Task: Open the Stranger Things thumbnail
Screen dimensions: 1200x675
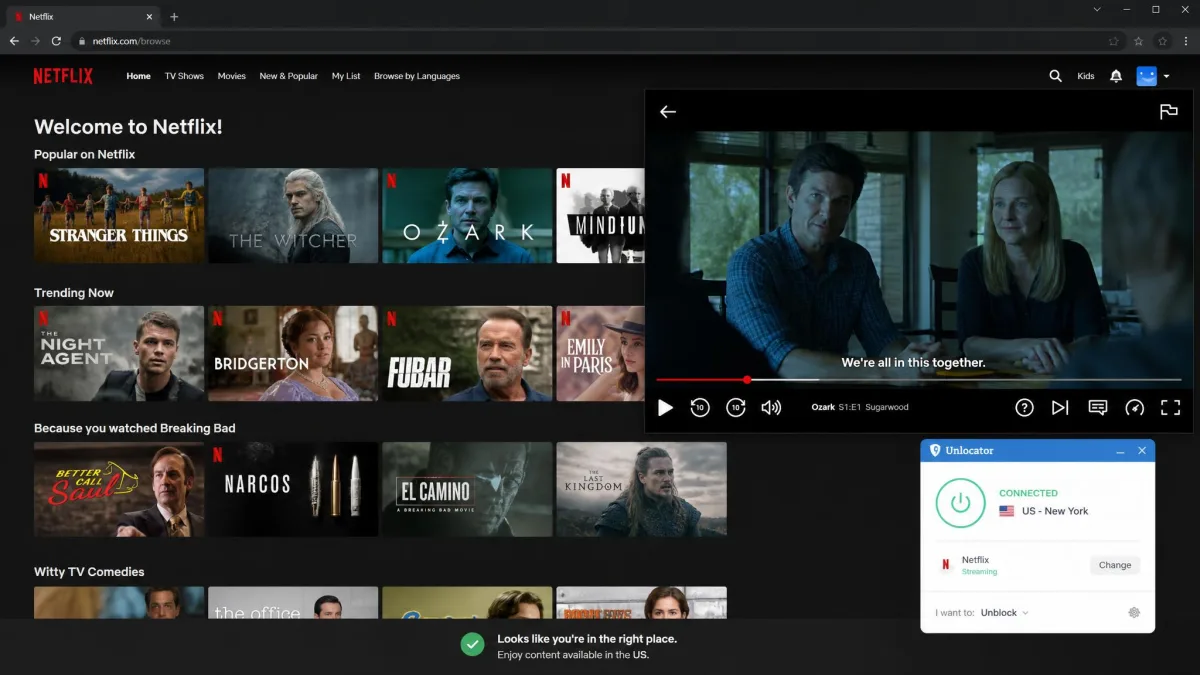Action: (119, 215)
